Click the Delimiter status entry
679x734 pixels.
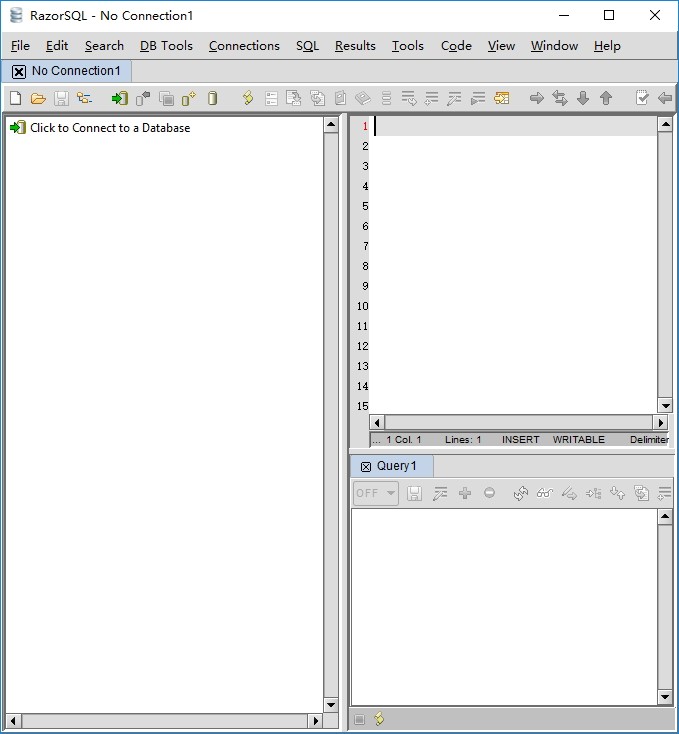(649, 440)
